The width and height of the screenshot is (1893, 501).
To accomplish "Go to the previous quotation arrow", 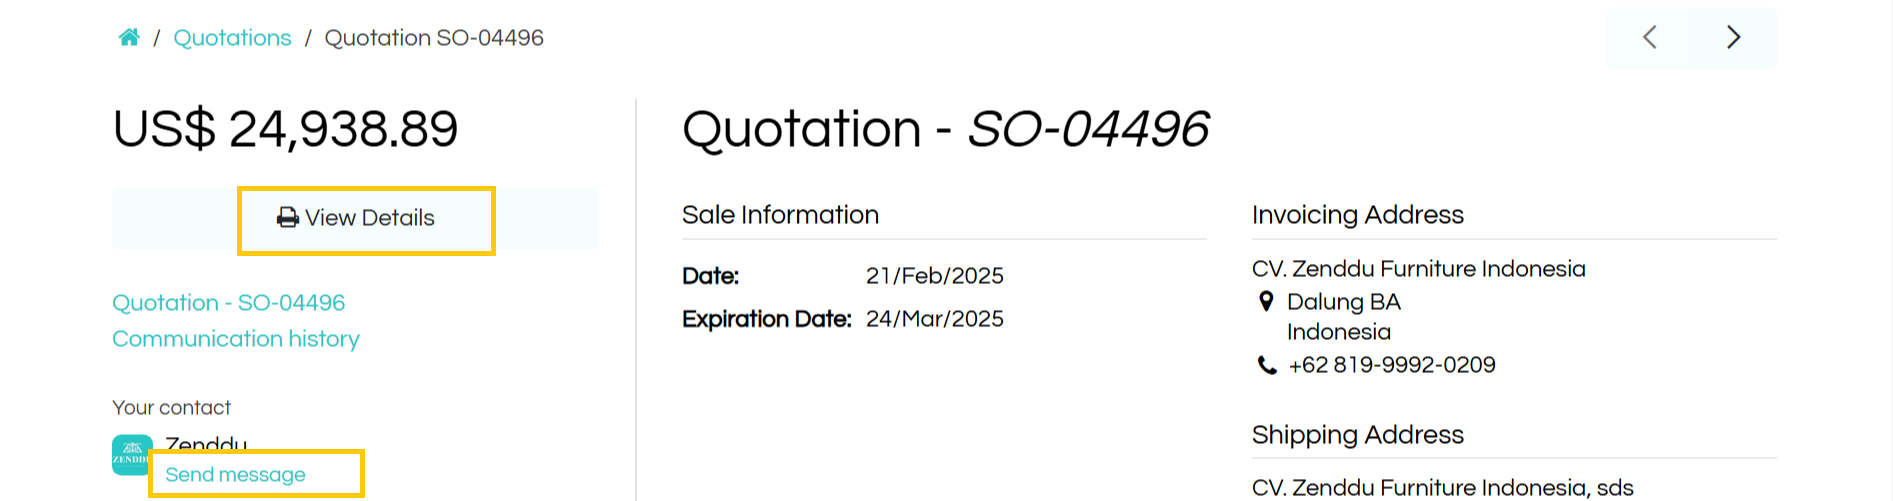I will [1650, 38].
